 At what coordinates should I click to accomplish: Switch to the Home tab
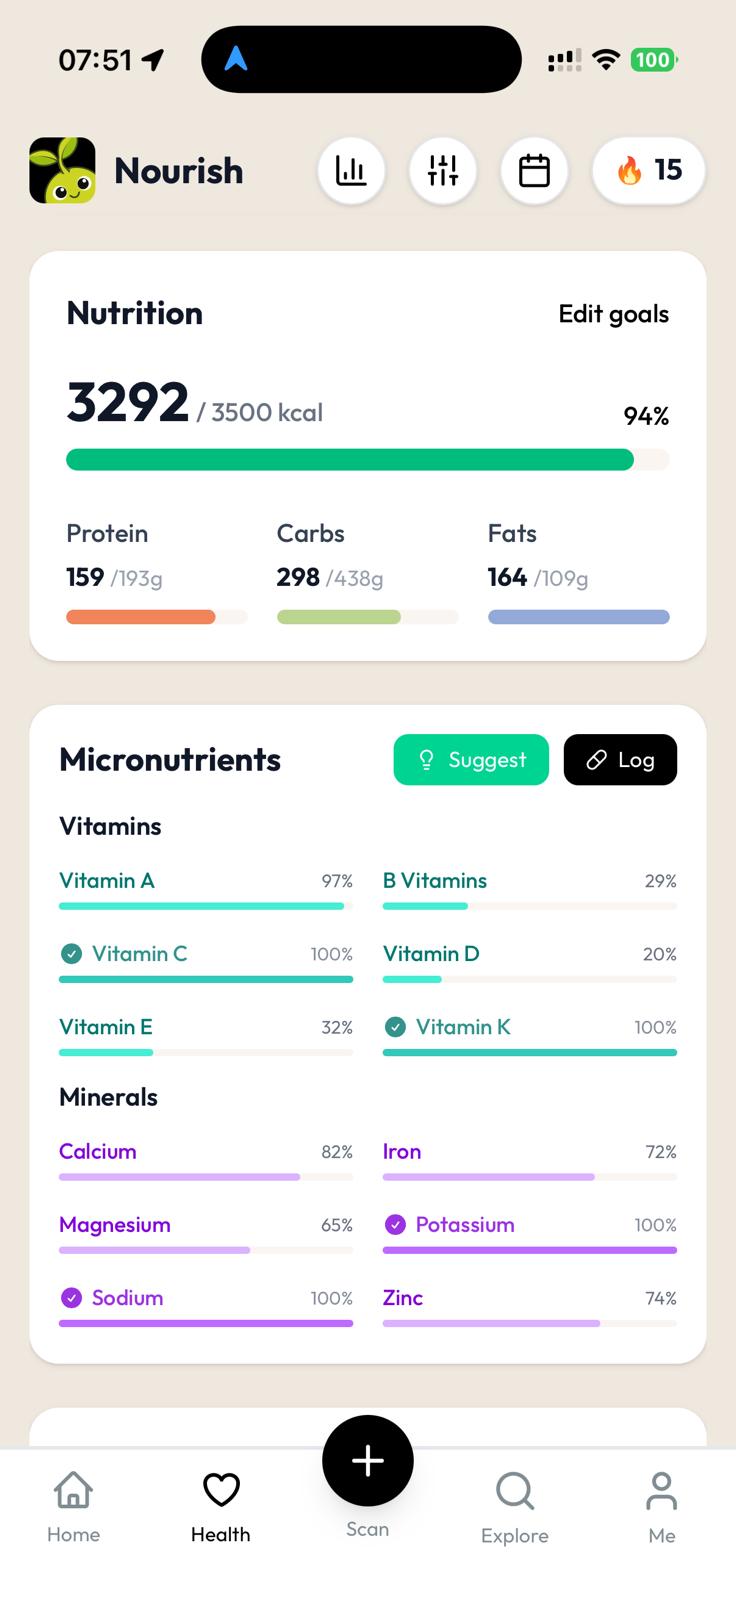tap(73, 1505)
